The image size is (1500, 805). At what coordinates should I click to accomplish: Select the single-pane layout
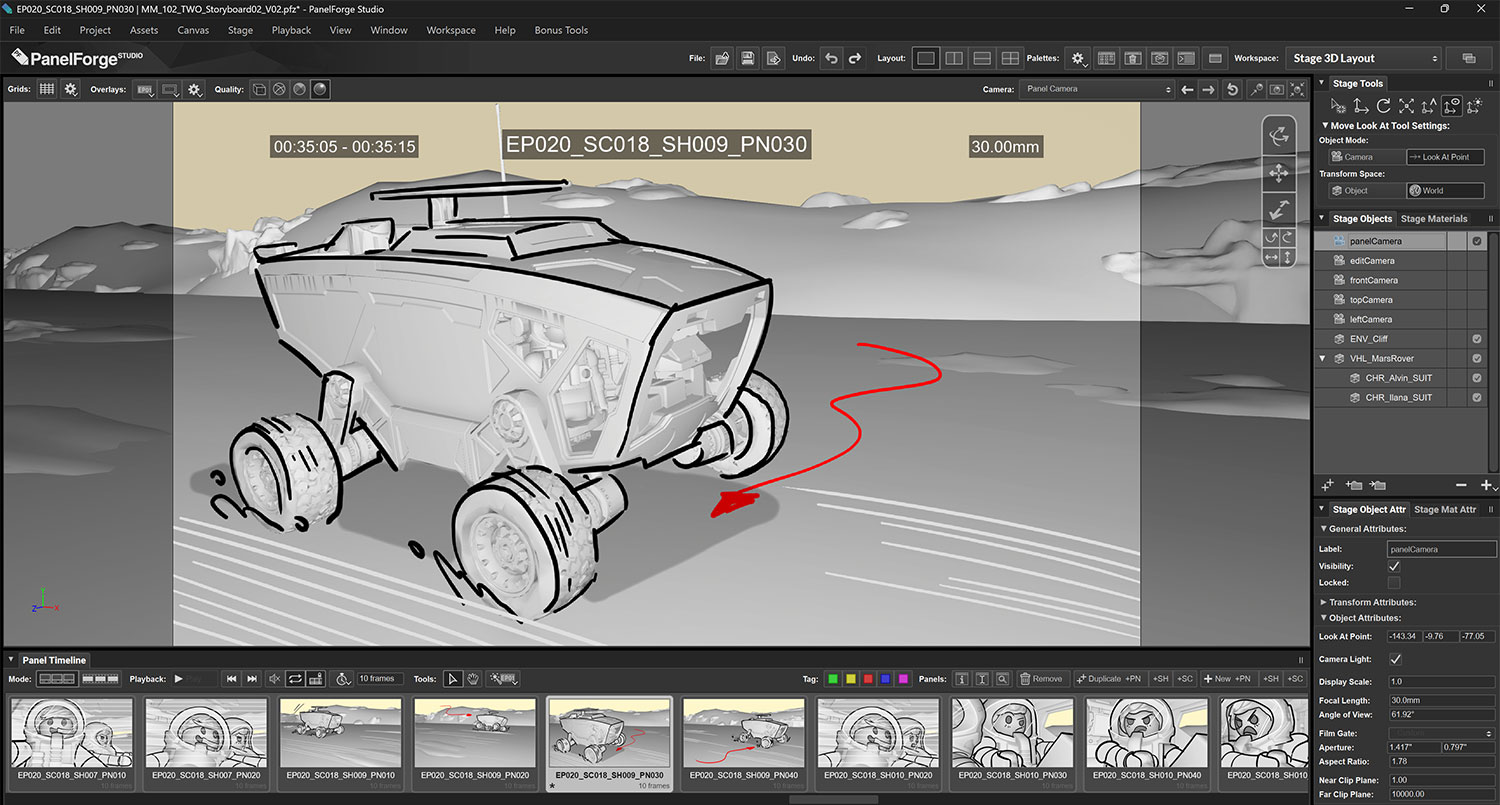click(926, 58)
